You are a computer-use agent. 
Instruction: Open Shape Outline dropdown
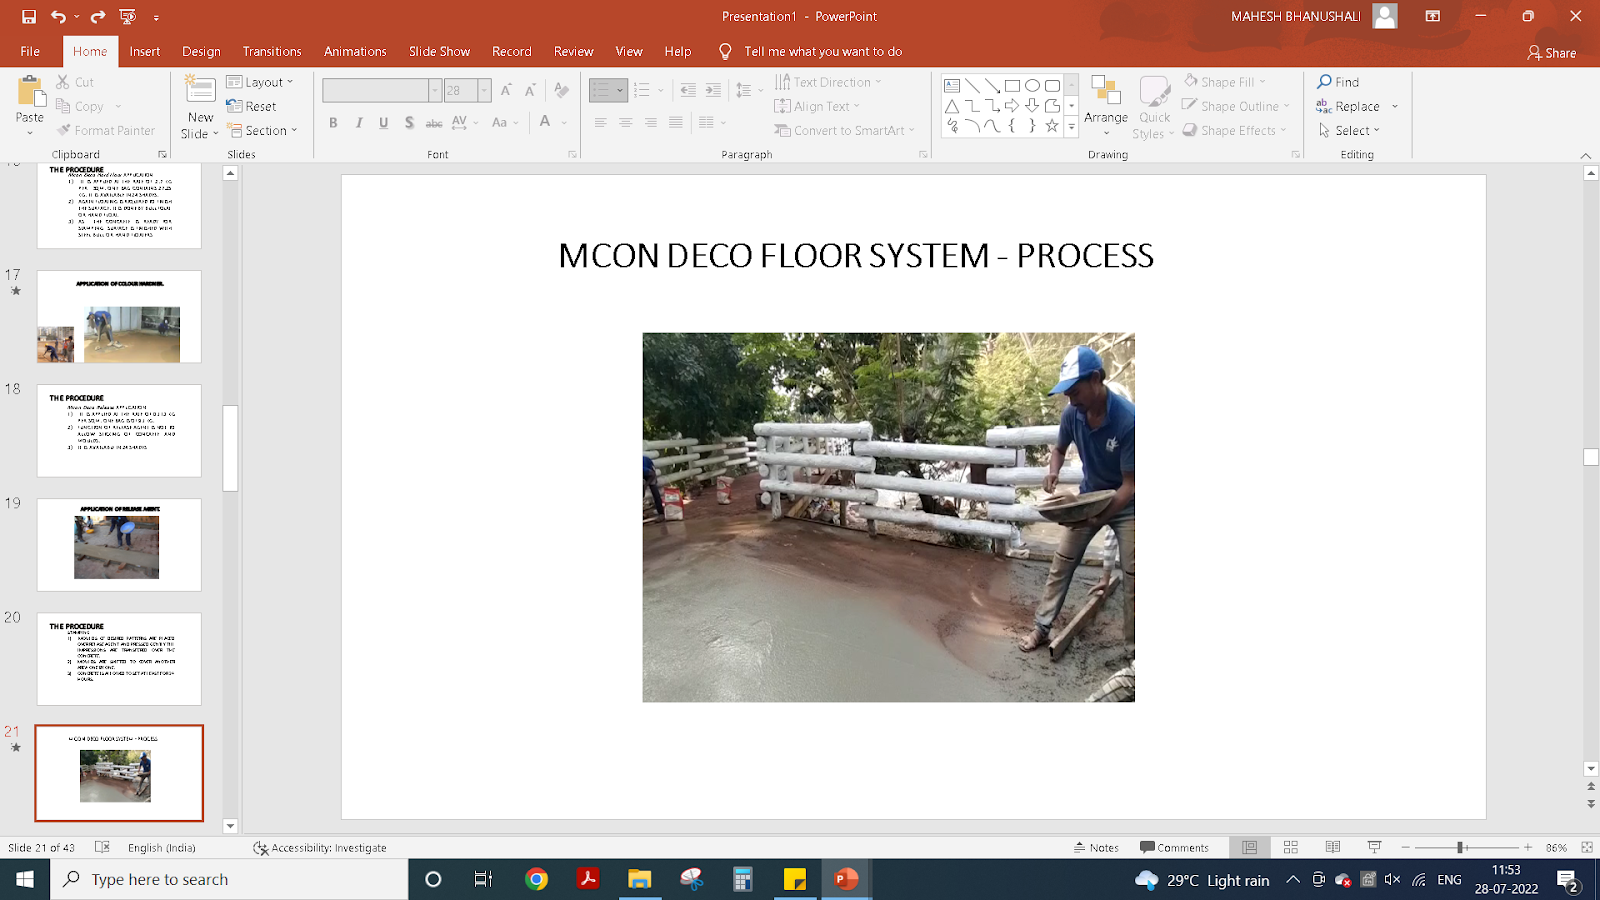[1236, 106]
